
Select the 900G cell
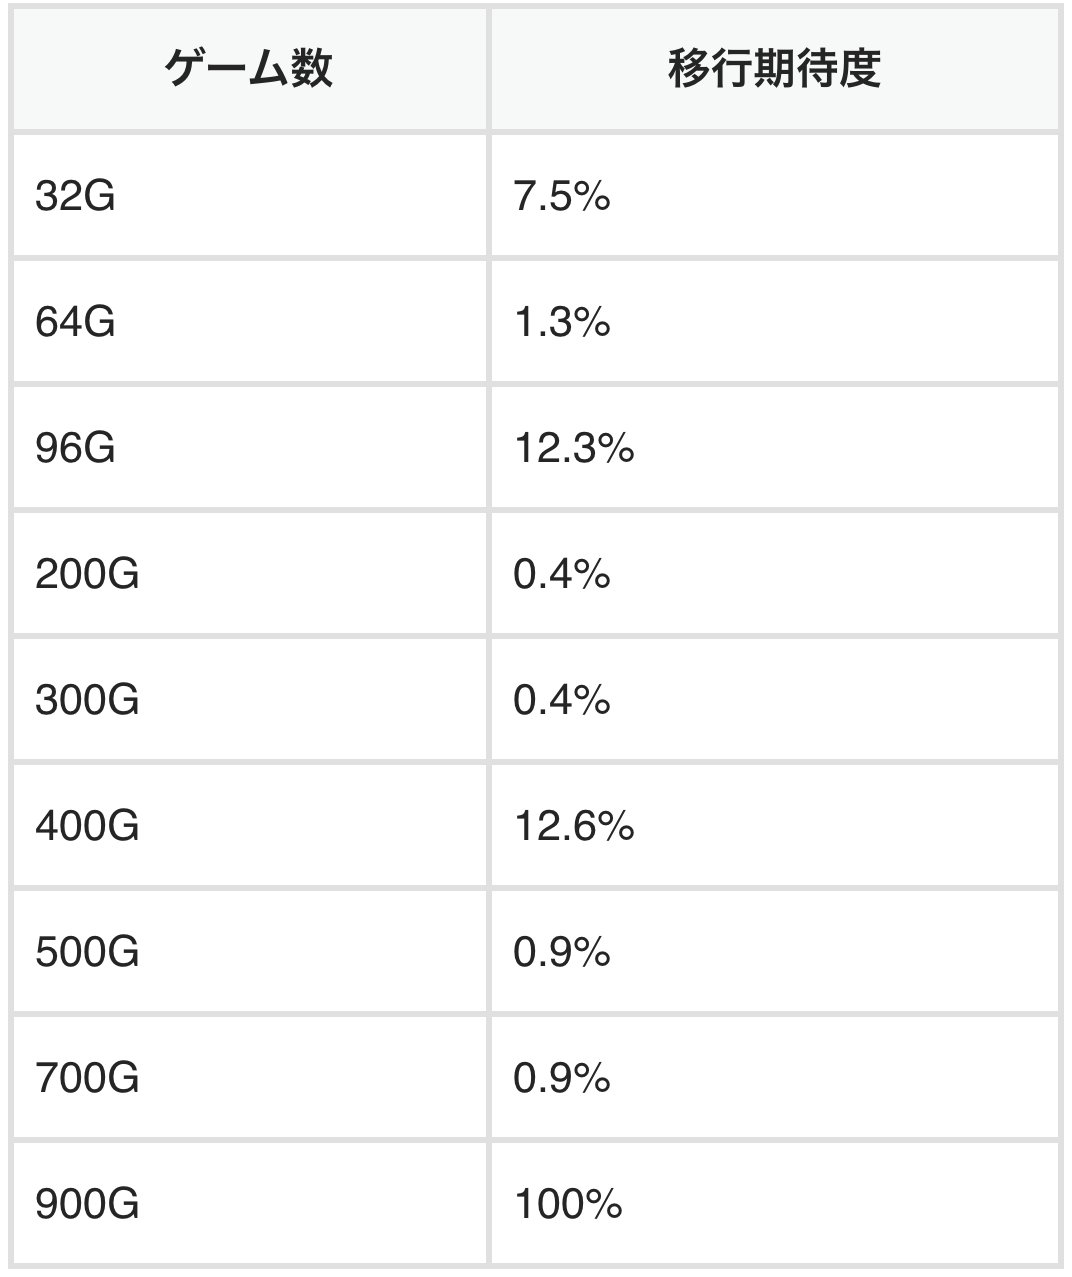click(249, 1204)
